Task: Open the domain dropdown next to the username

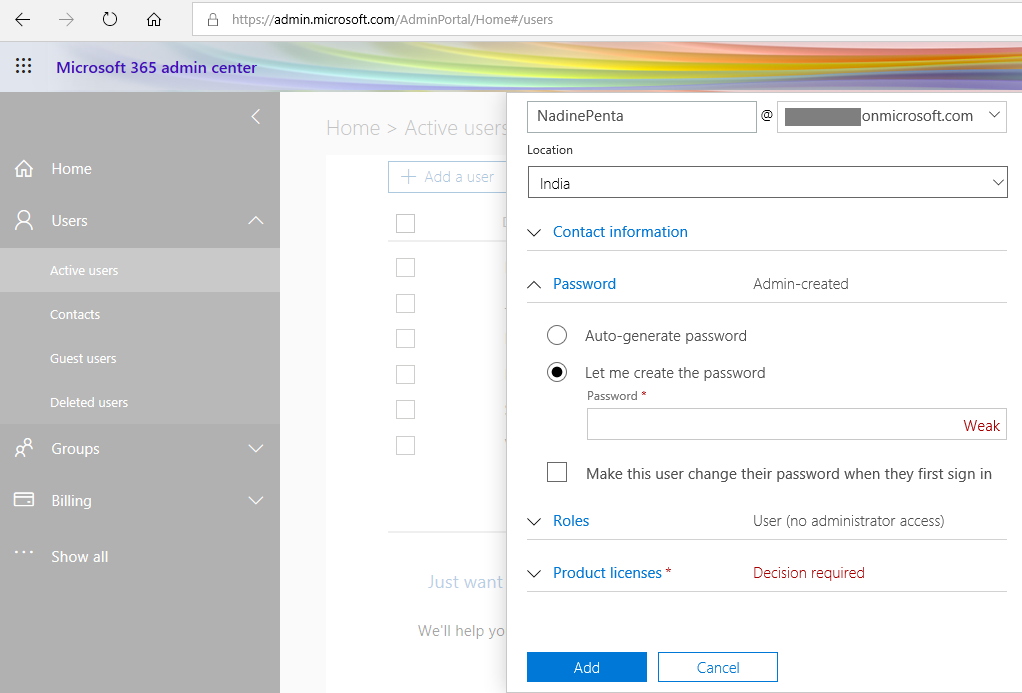Action: pos(994,116)
